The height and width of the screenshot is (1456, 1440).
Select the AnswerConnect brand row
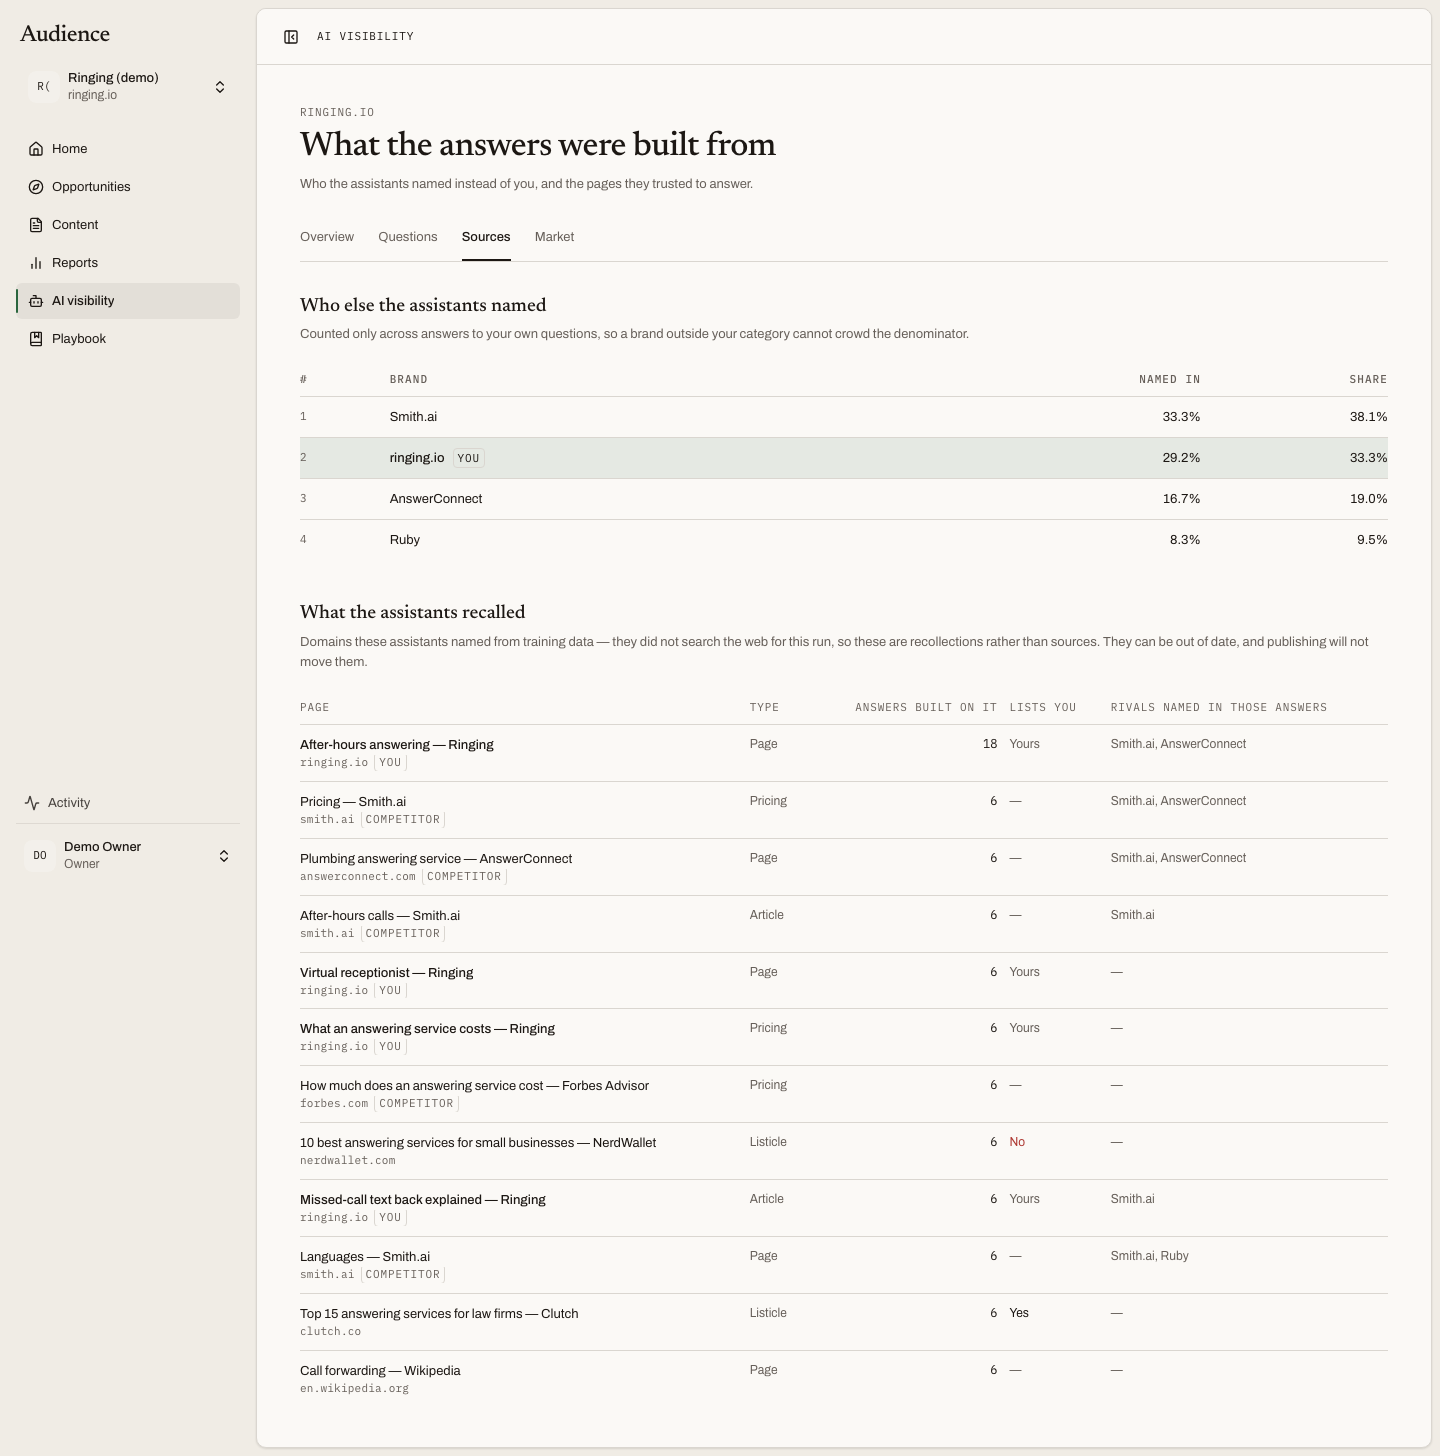point(844,499)
